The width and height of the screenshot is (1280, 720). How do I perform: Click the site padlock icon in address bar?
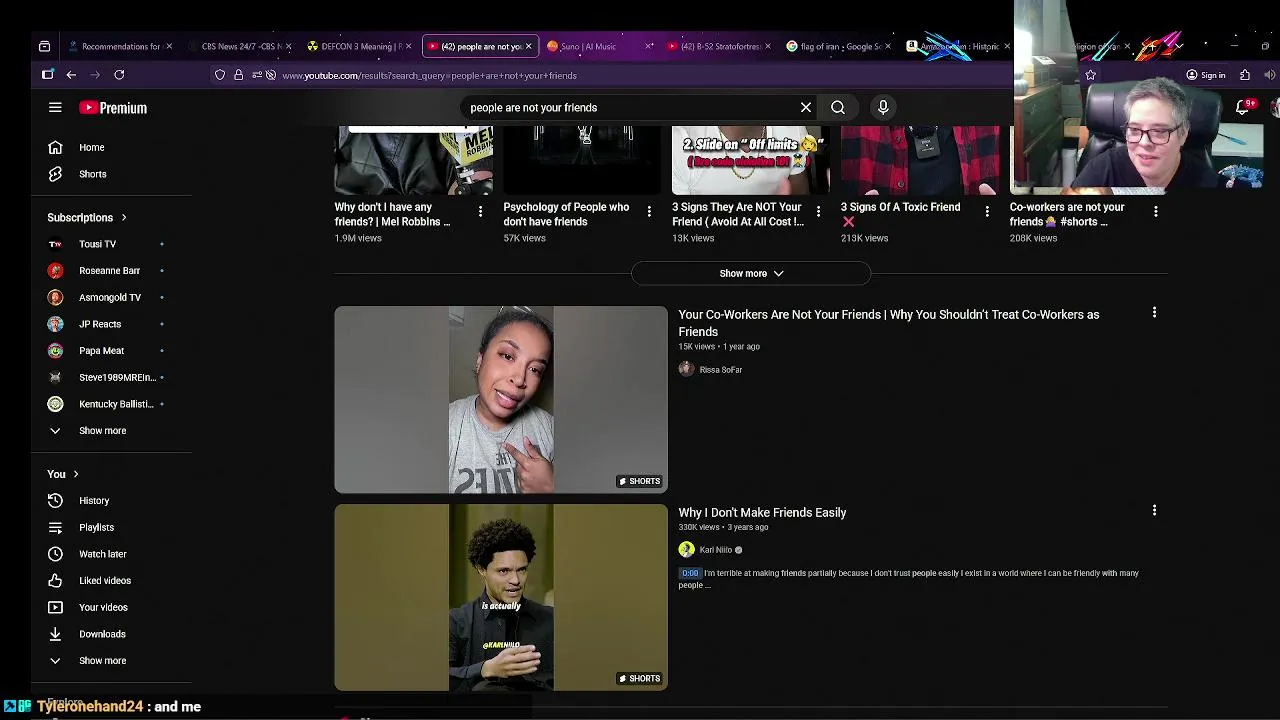(238, 75)
